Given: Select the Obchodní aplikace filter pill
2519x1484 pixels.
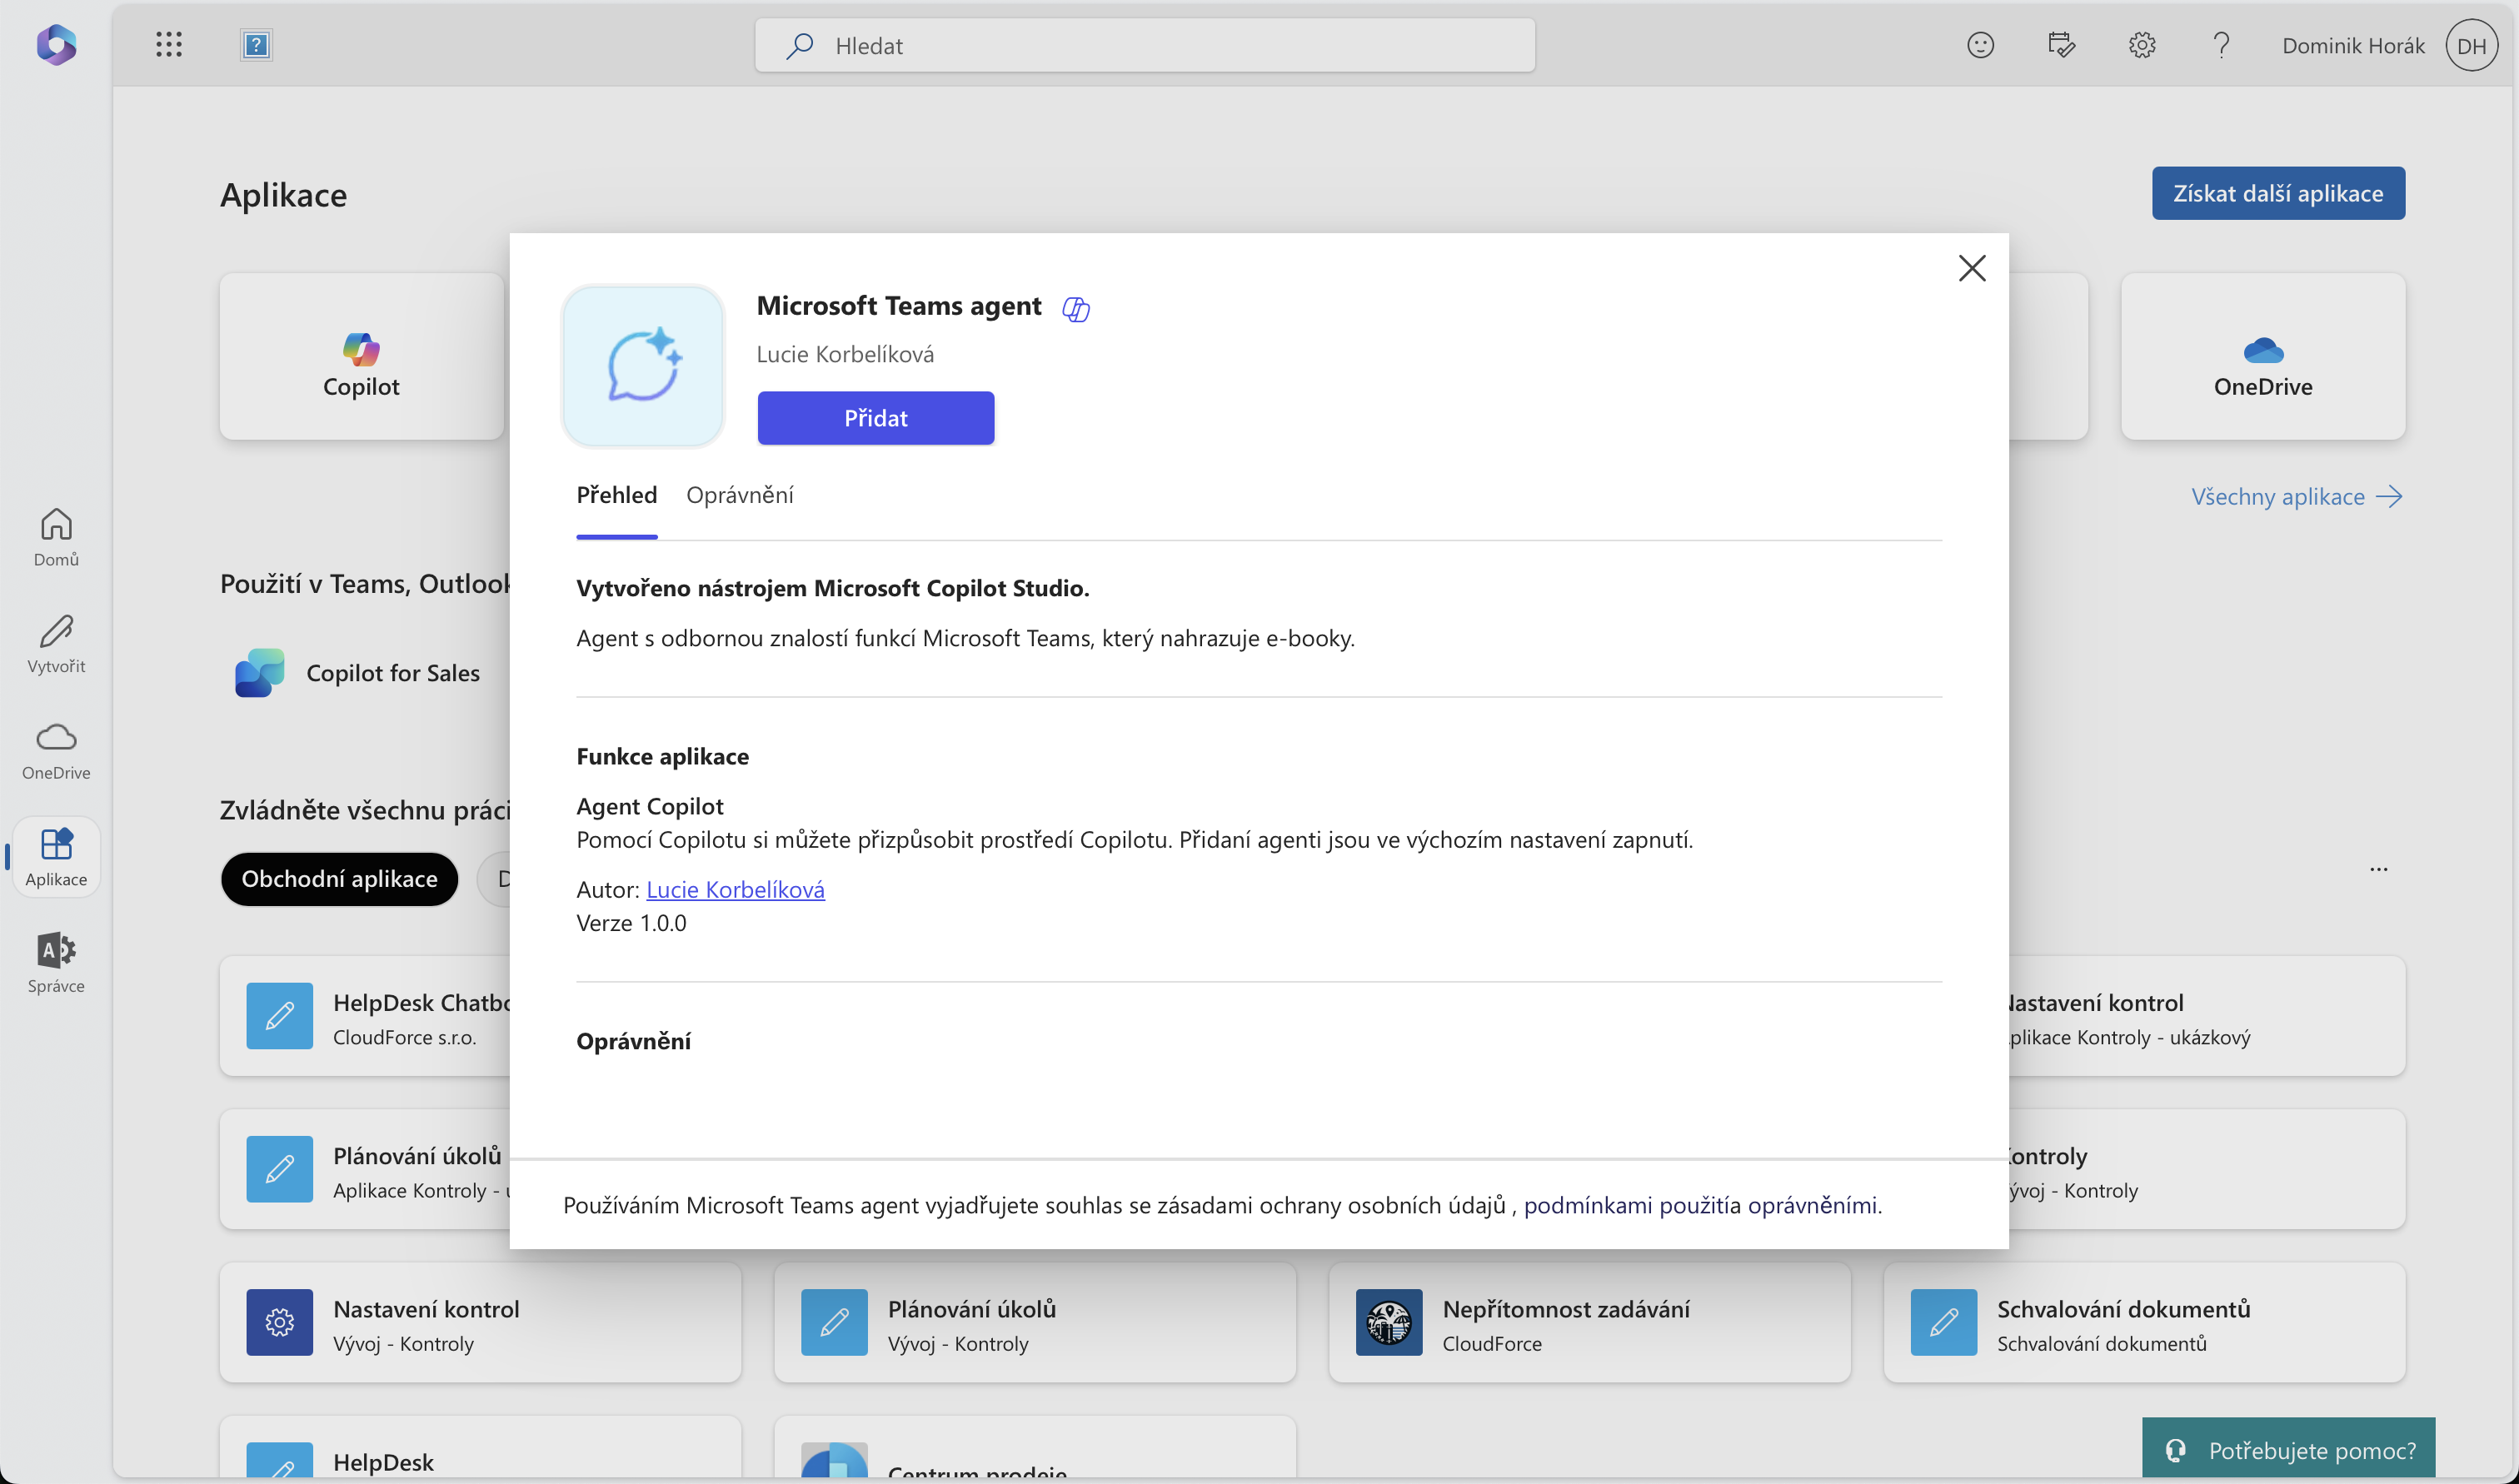Looking at the screenshot, I should pos(340,879).
